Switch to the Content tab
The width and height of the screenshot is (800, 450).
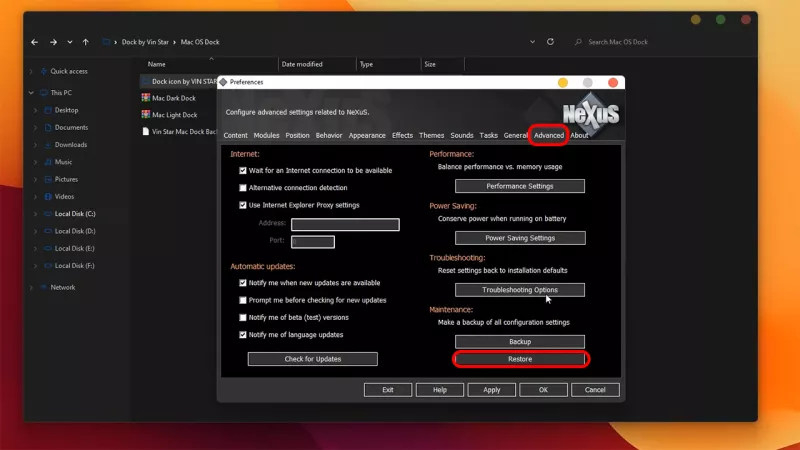point(235,136)
